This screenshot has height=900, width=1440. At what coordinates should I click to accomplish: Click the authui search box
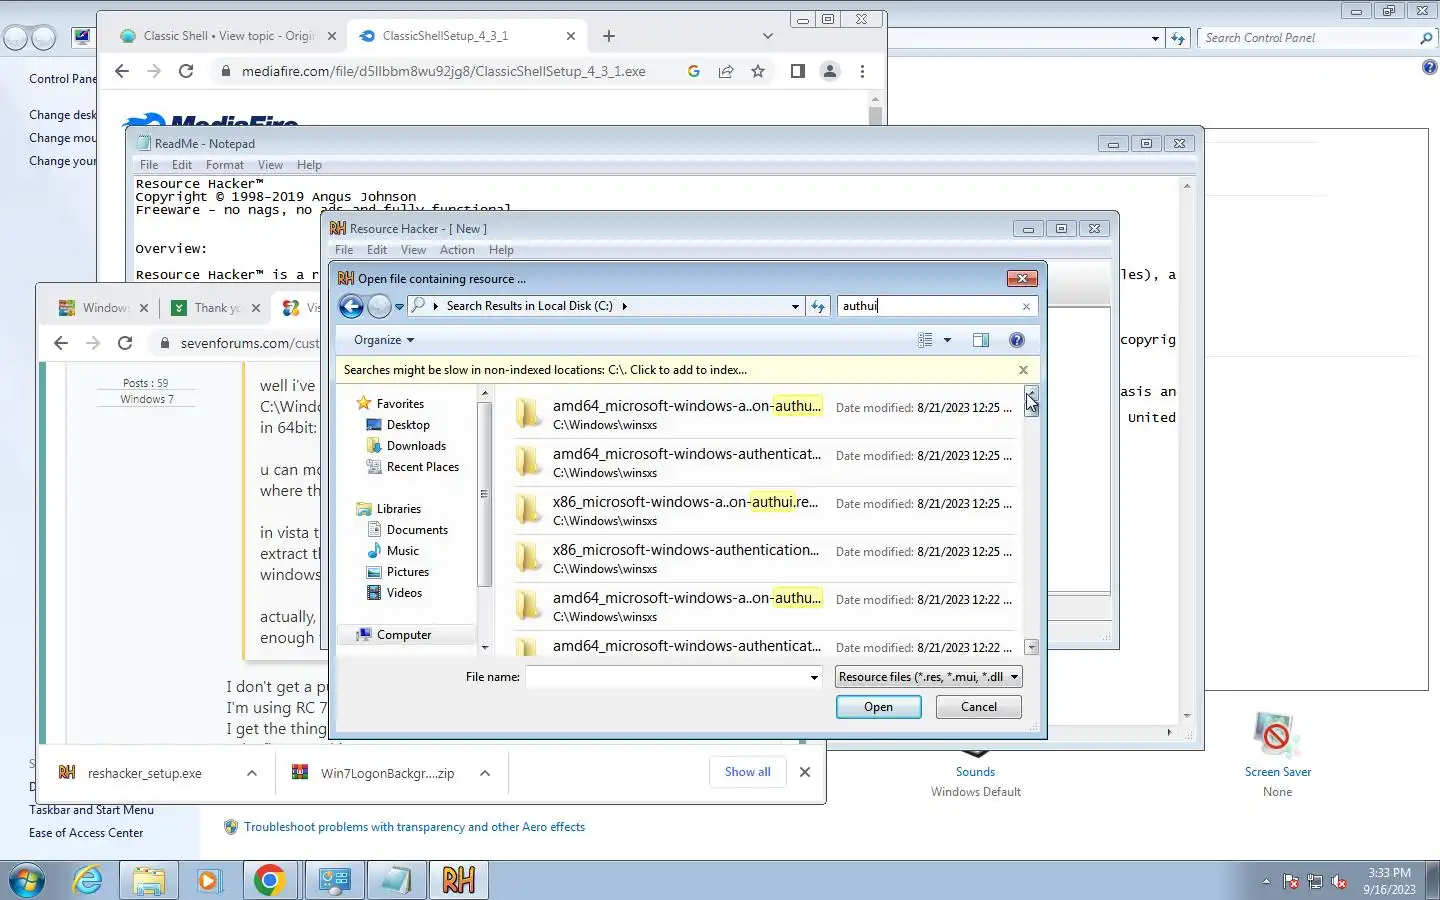click(927, 306)
